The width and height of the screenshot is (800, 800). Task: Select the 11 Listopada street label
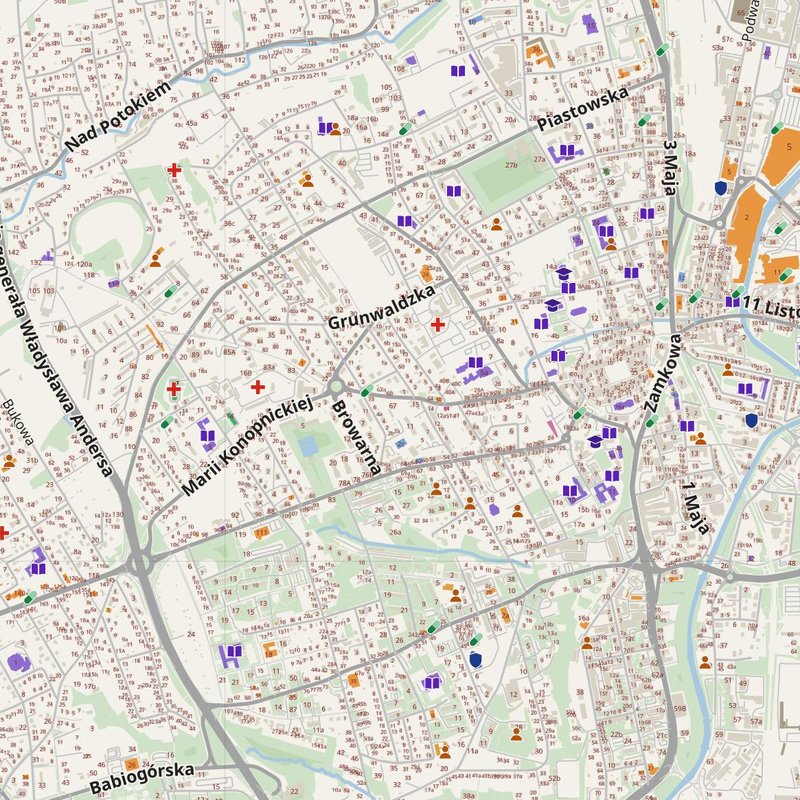[x=770, y=307]
